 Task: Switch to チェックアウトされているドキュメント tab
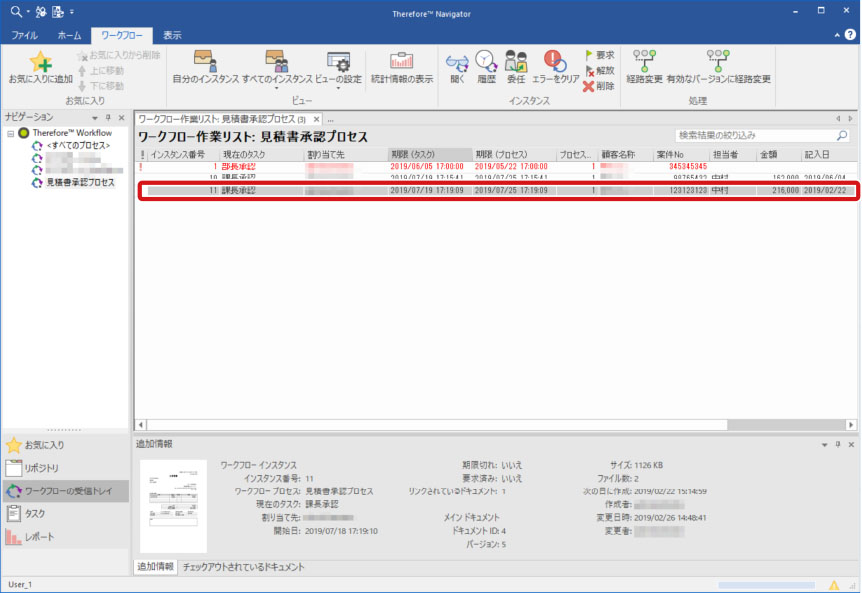243,567
